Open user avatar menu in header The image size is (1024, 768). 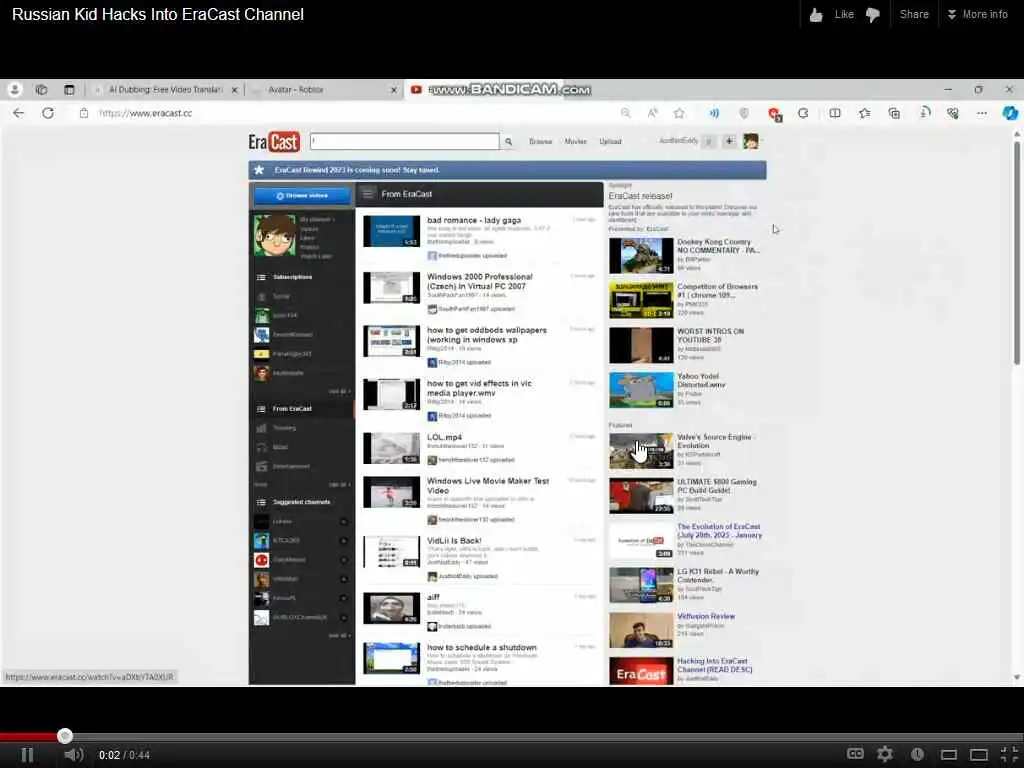click(x=750, y=141)
